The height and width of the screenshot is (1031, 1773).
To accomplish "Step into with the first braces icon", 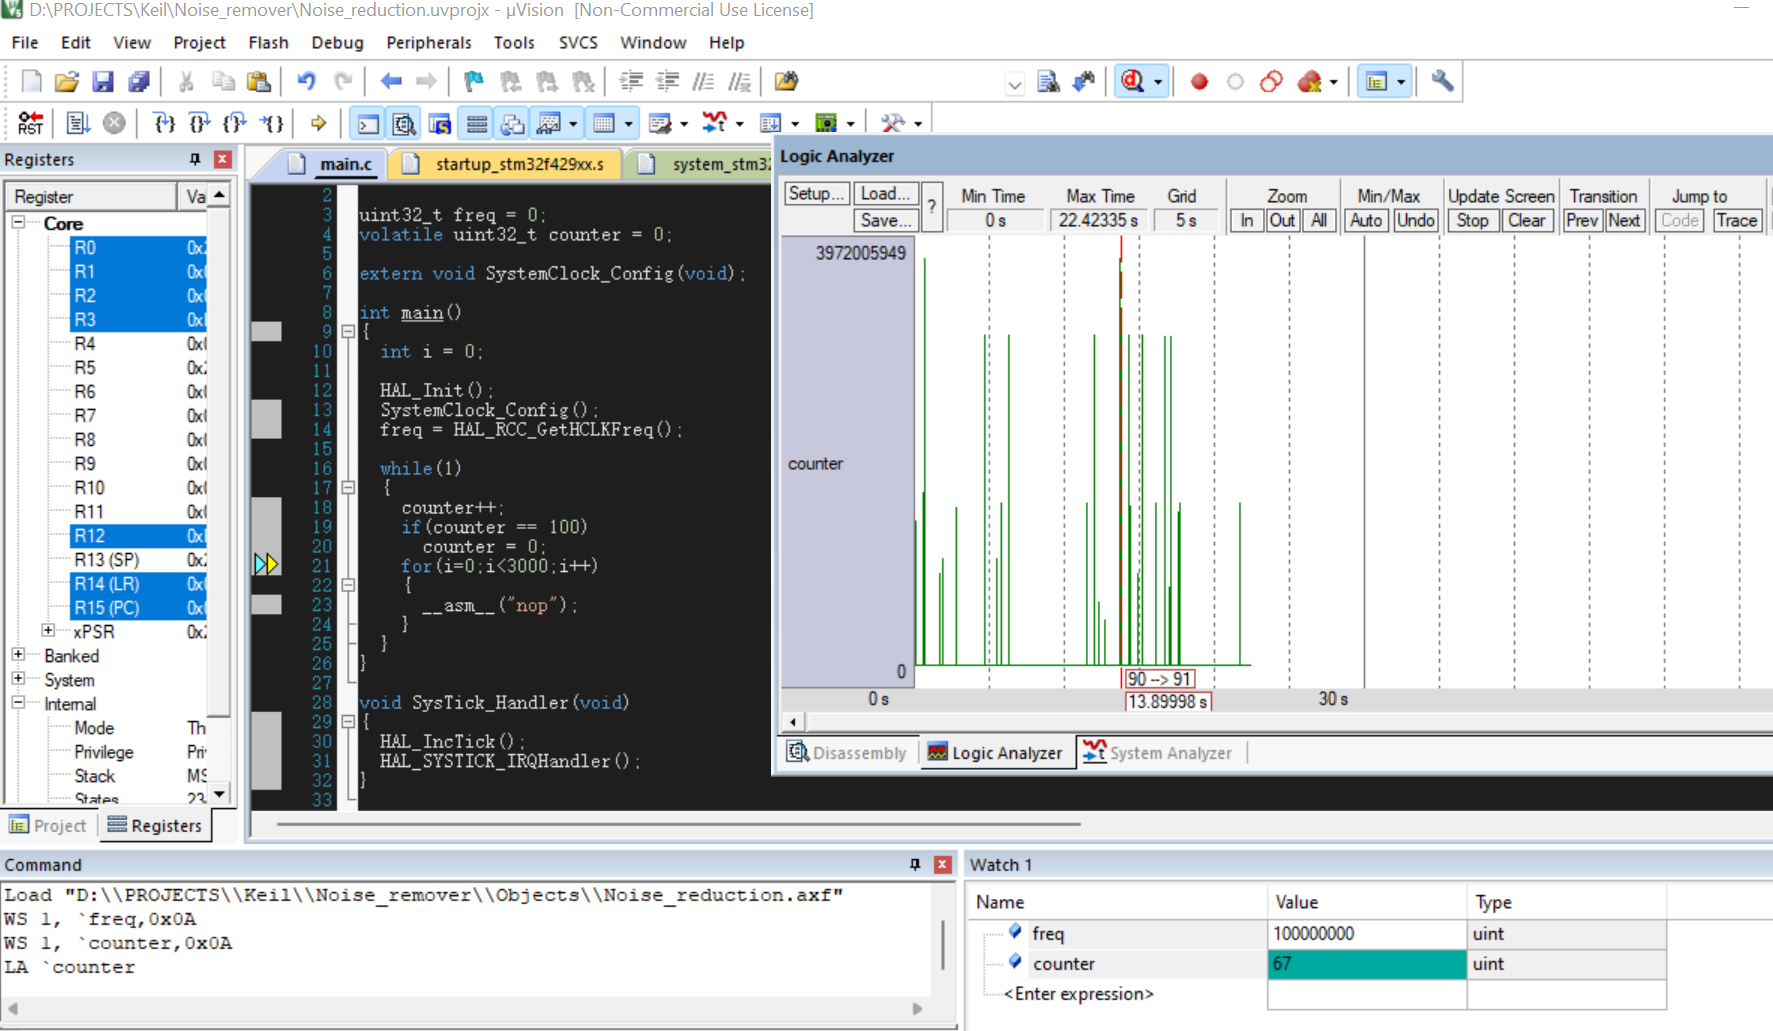I will pos(163,123).
